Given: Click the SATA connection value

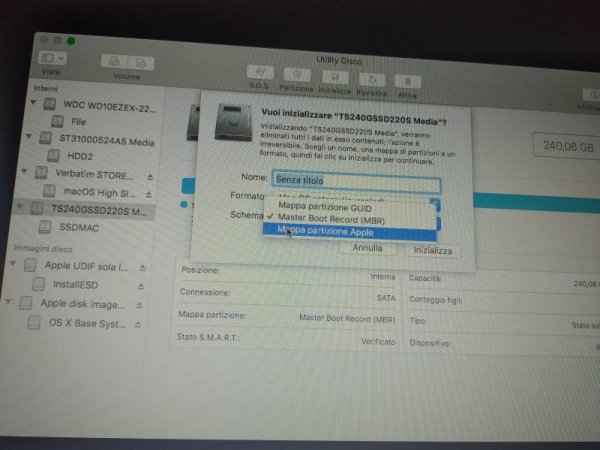Looking at the screenshot, I should click(386, 298).
